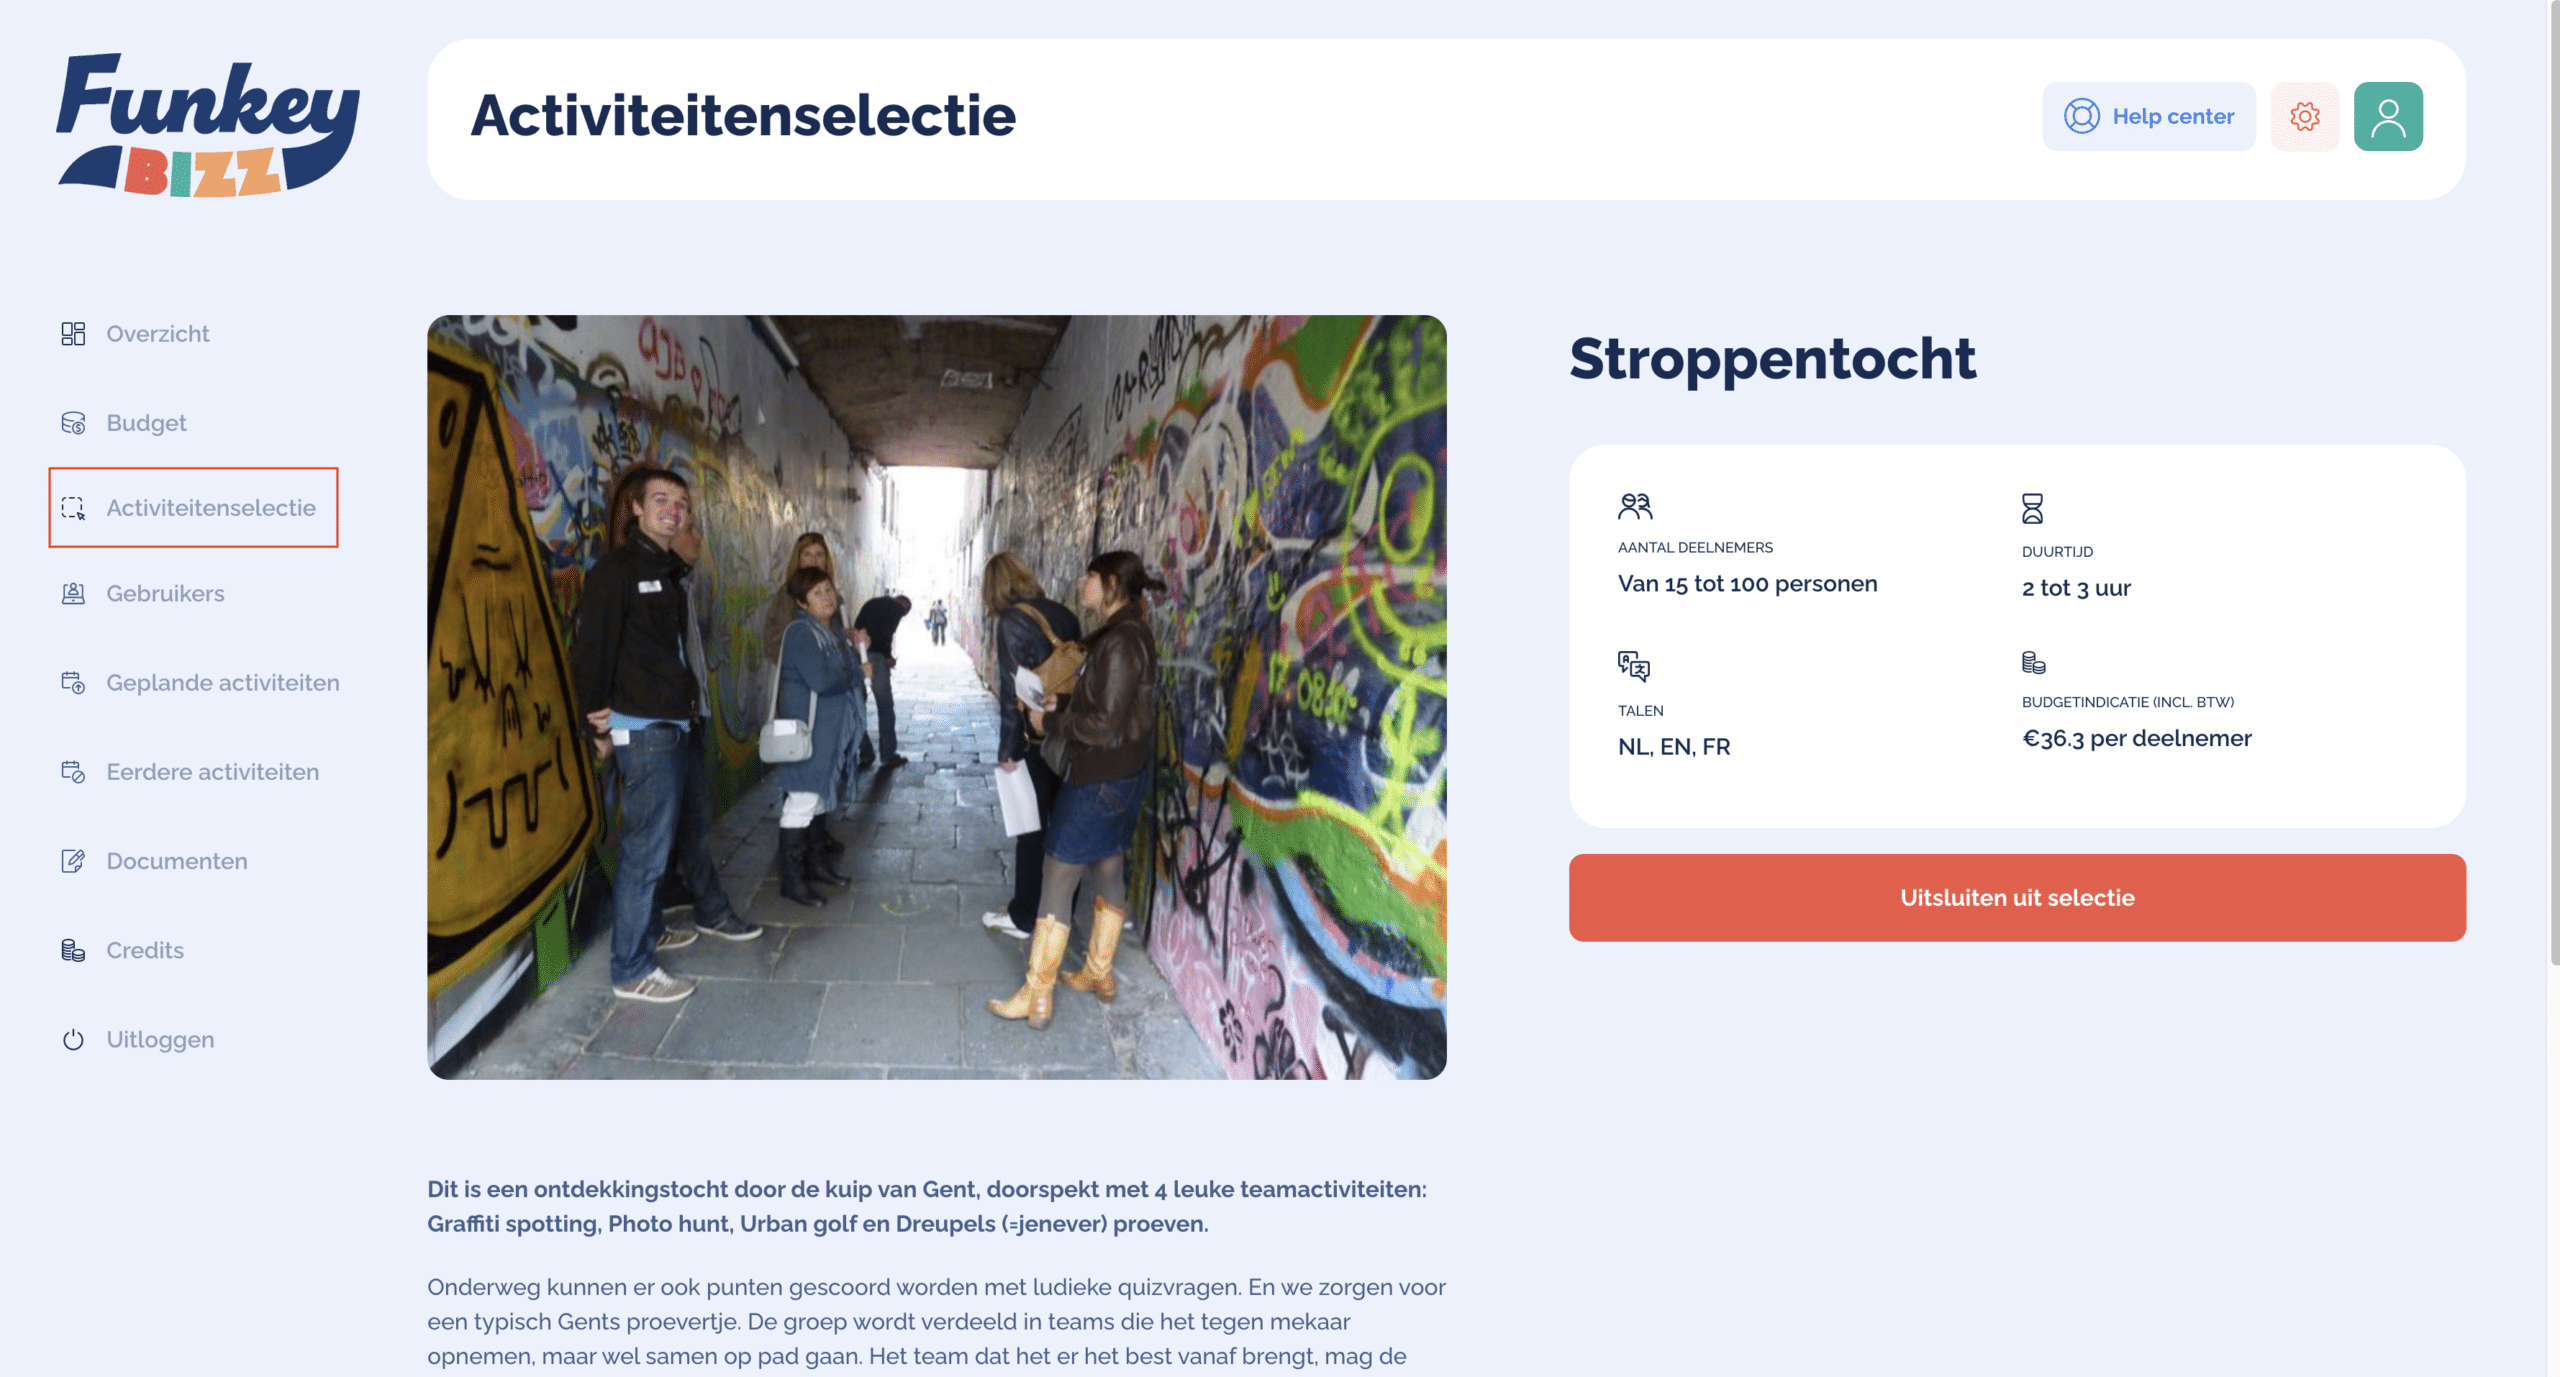Select Activiteitenselectie in the sidebar
Screen dimensions: 2560x1377
pos(210,508)
